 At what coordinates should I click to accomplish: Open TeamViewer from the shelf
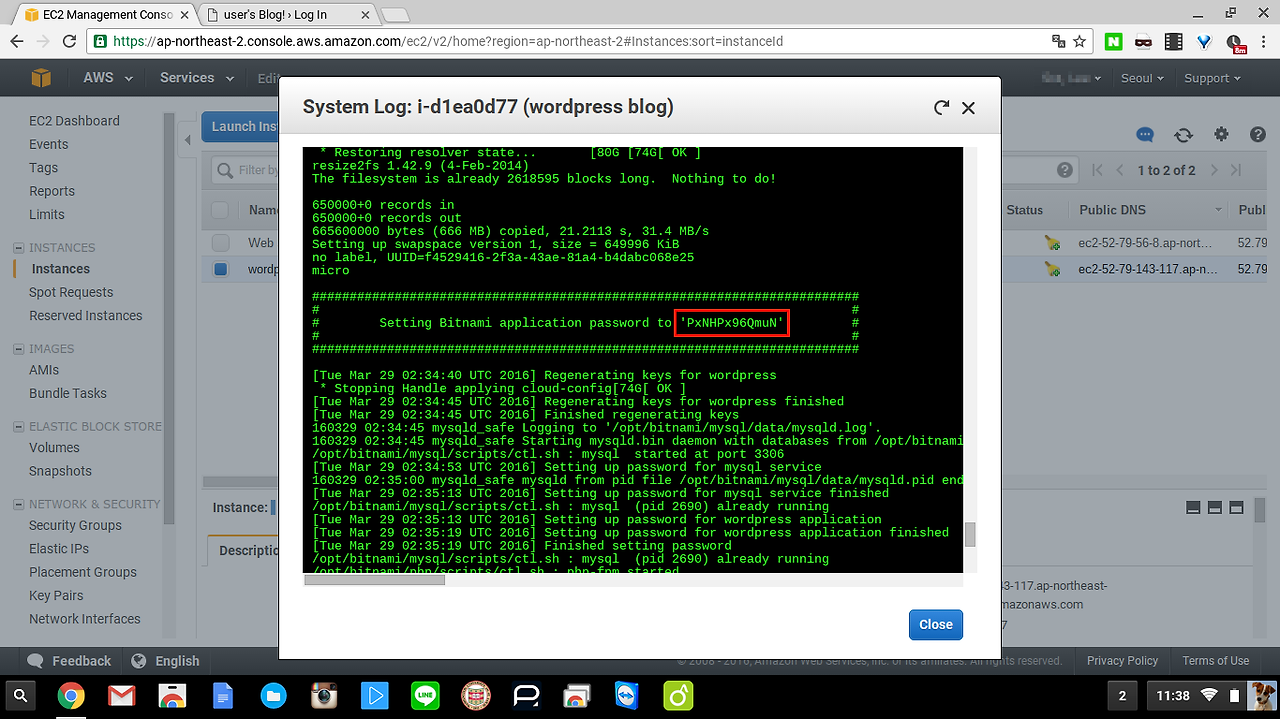click(x=626, y=695)
